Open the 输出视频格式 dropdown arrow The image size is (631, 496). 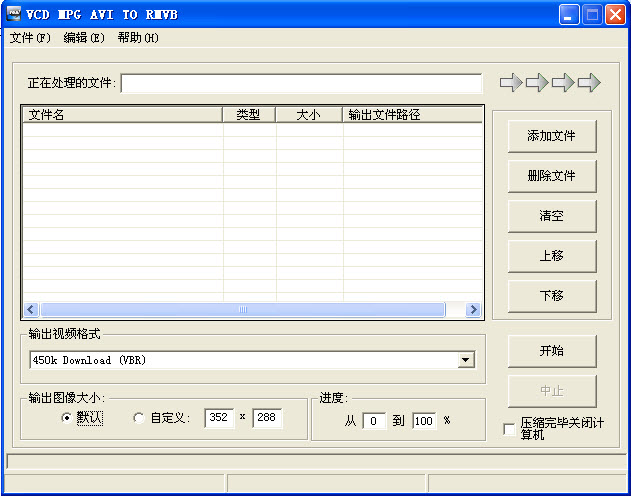tap(466, 360)
